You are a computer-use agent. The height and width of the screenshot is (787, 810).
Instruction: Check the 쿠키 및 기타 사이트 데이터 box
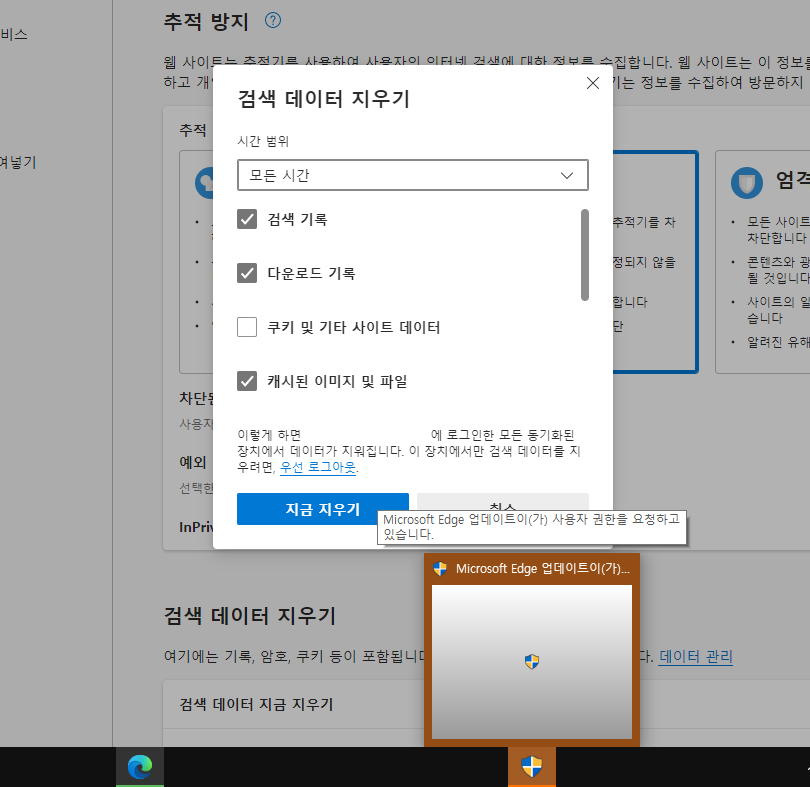point(247,327)
